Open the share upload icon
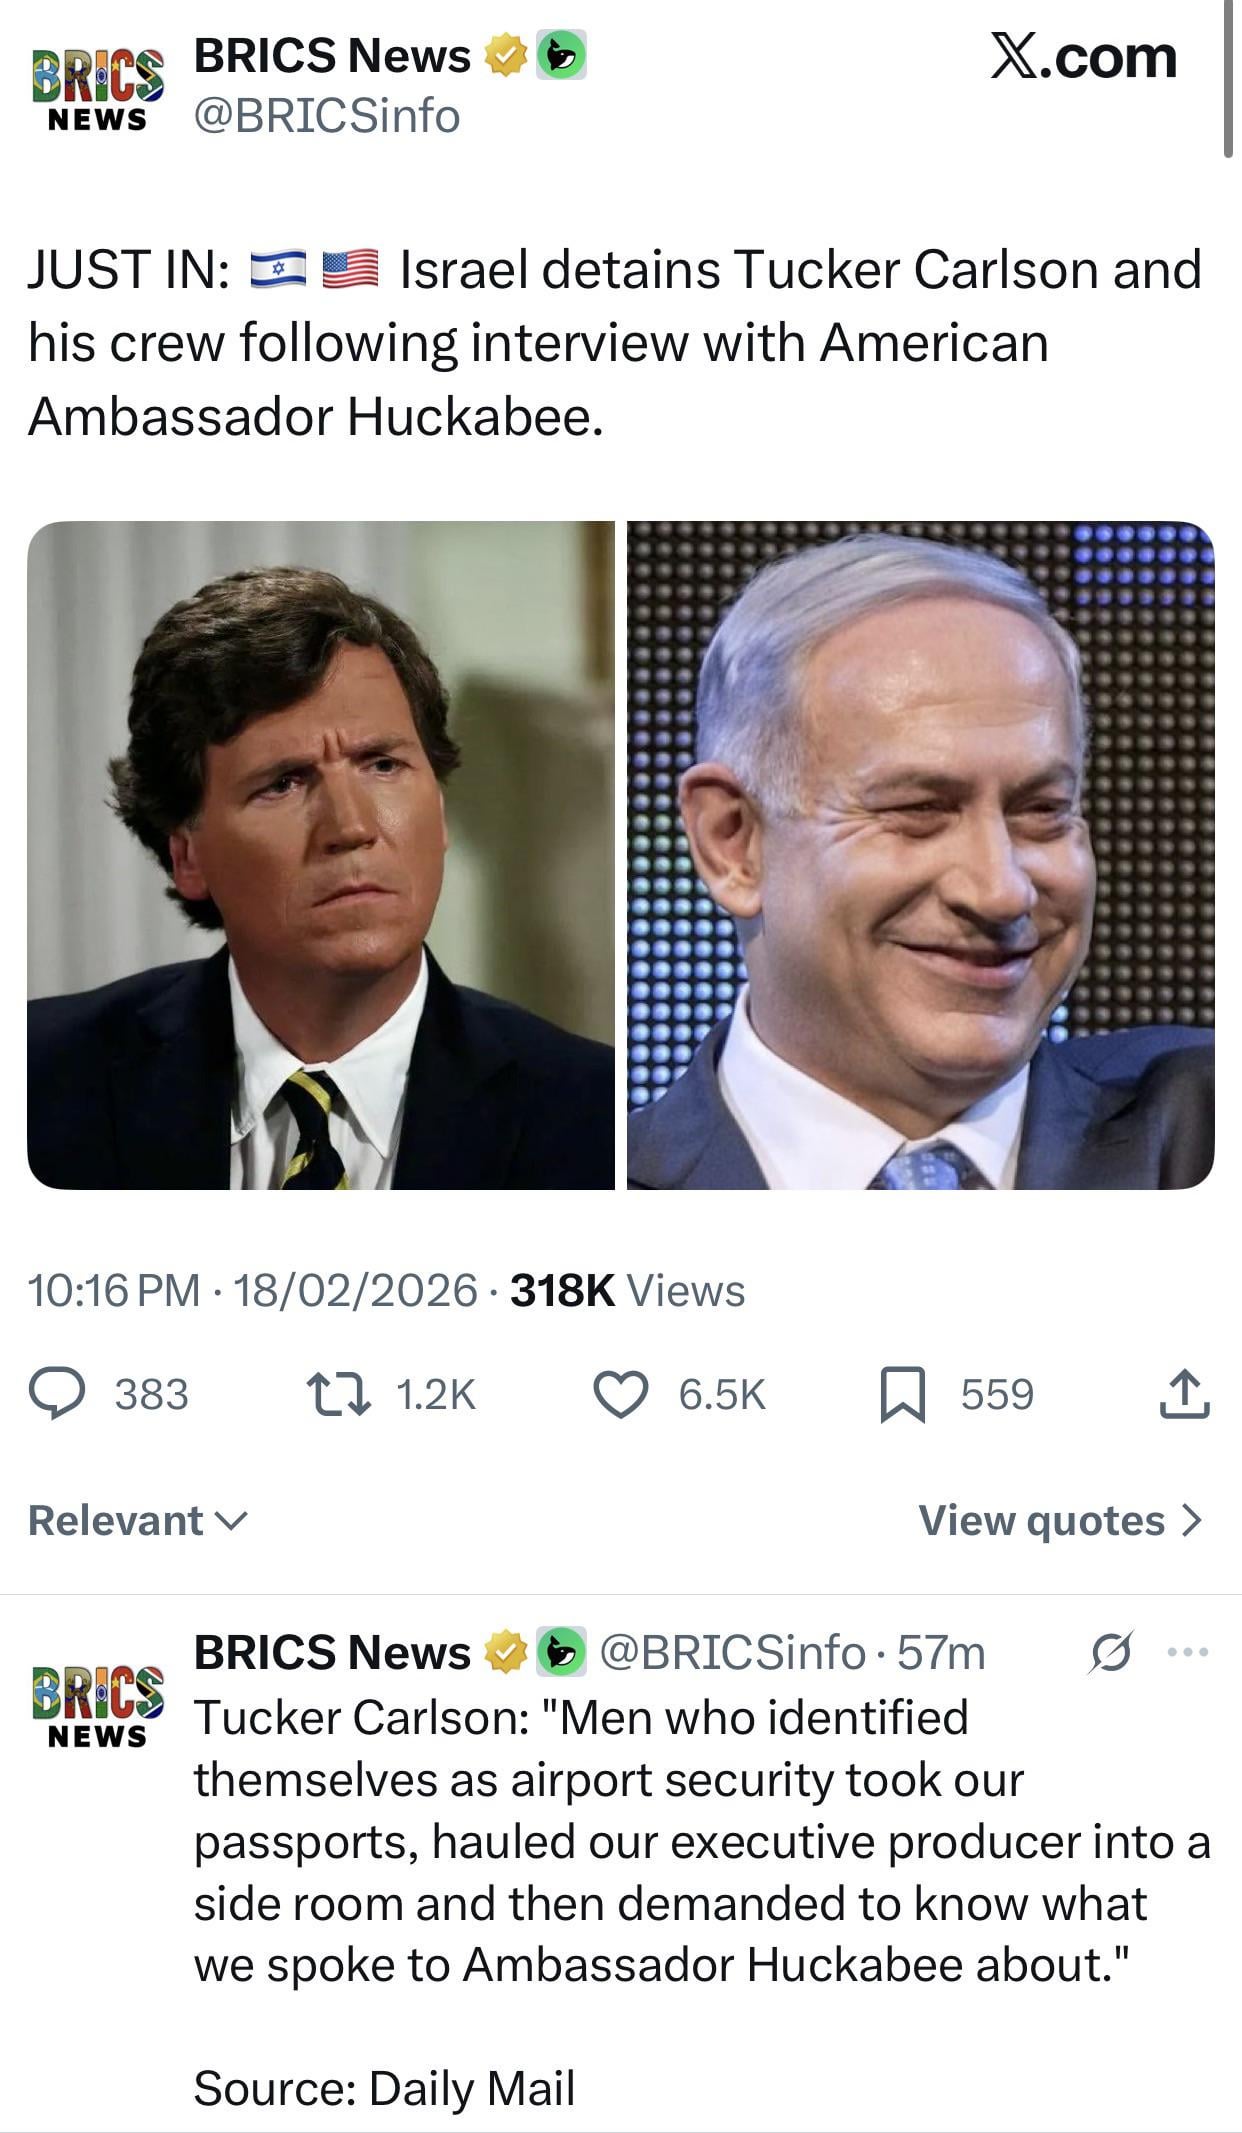The height and width of the screenshot is (2133, 1242). pos(1185,1395)
